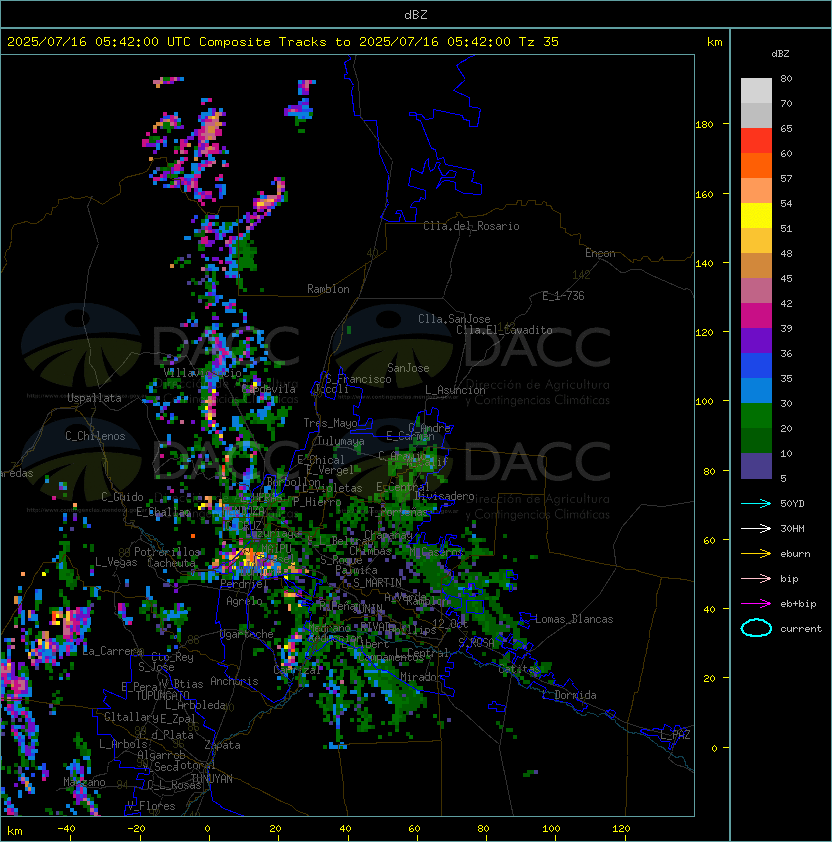Select the green 20-30 dBZ color swatch

pyautogui.click(x=756, y=416)
